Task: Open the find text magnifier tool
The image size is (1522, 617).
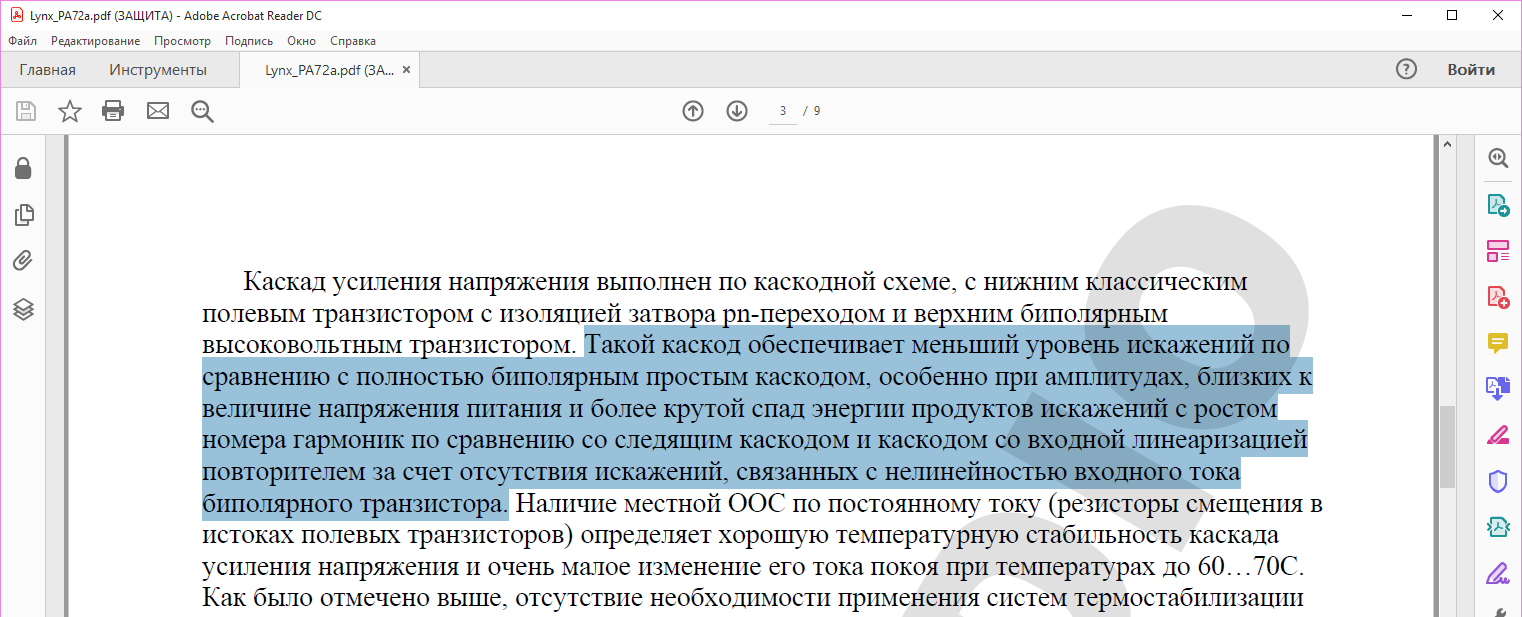Action: point(203,111)
